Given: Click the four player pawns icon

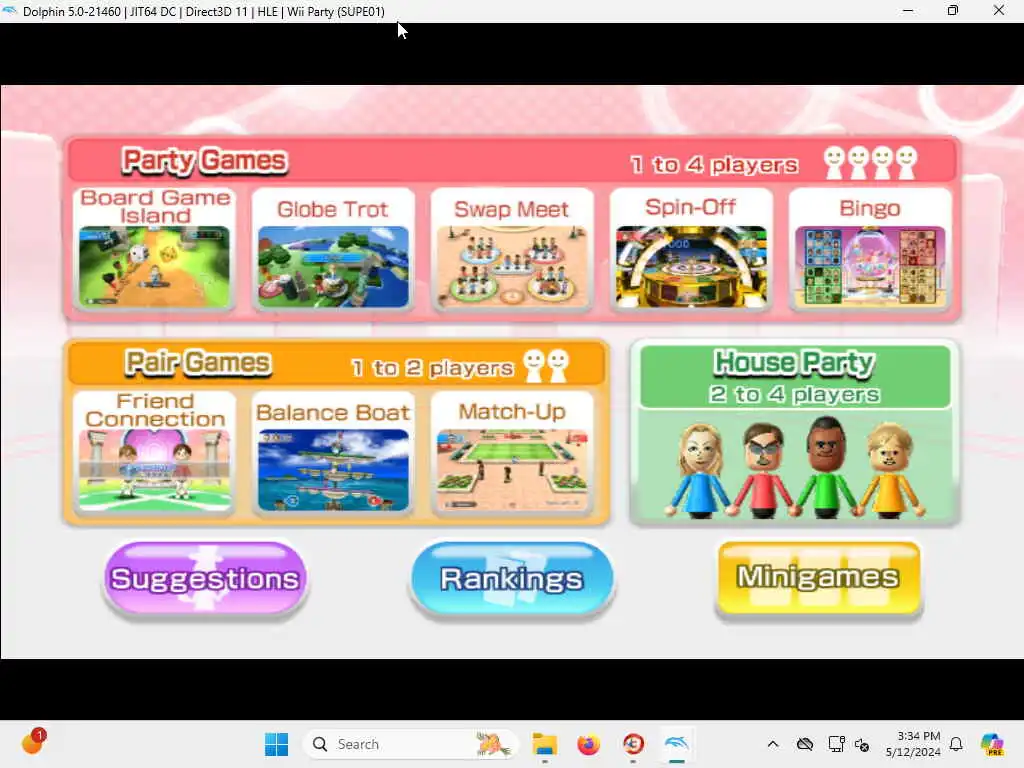Looking at the screenshot, I should (x=870, y=163).
